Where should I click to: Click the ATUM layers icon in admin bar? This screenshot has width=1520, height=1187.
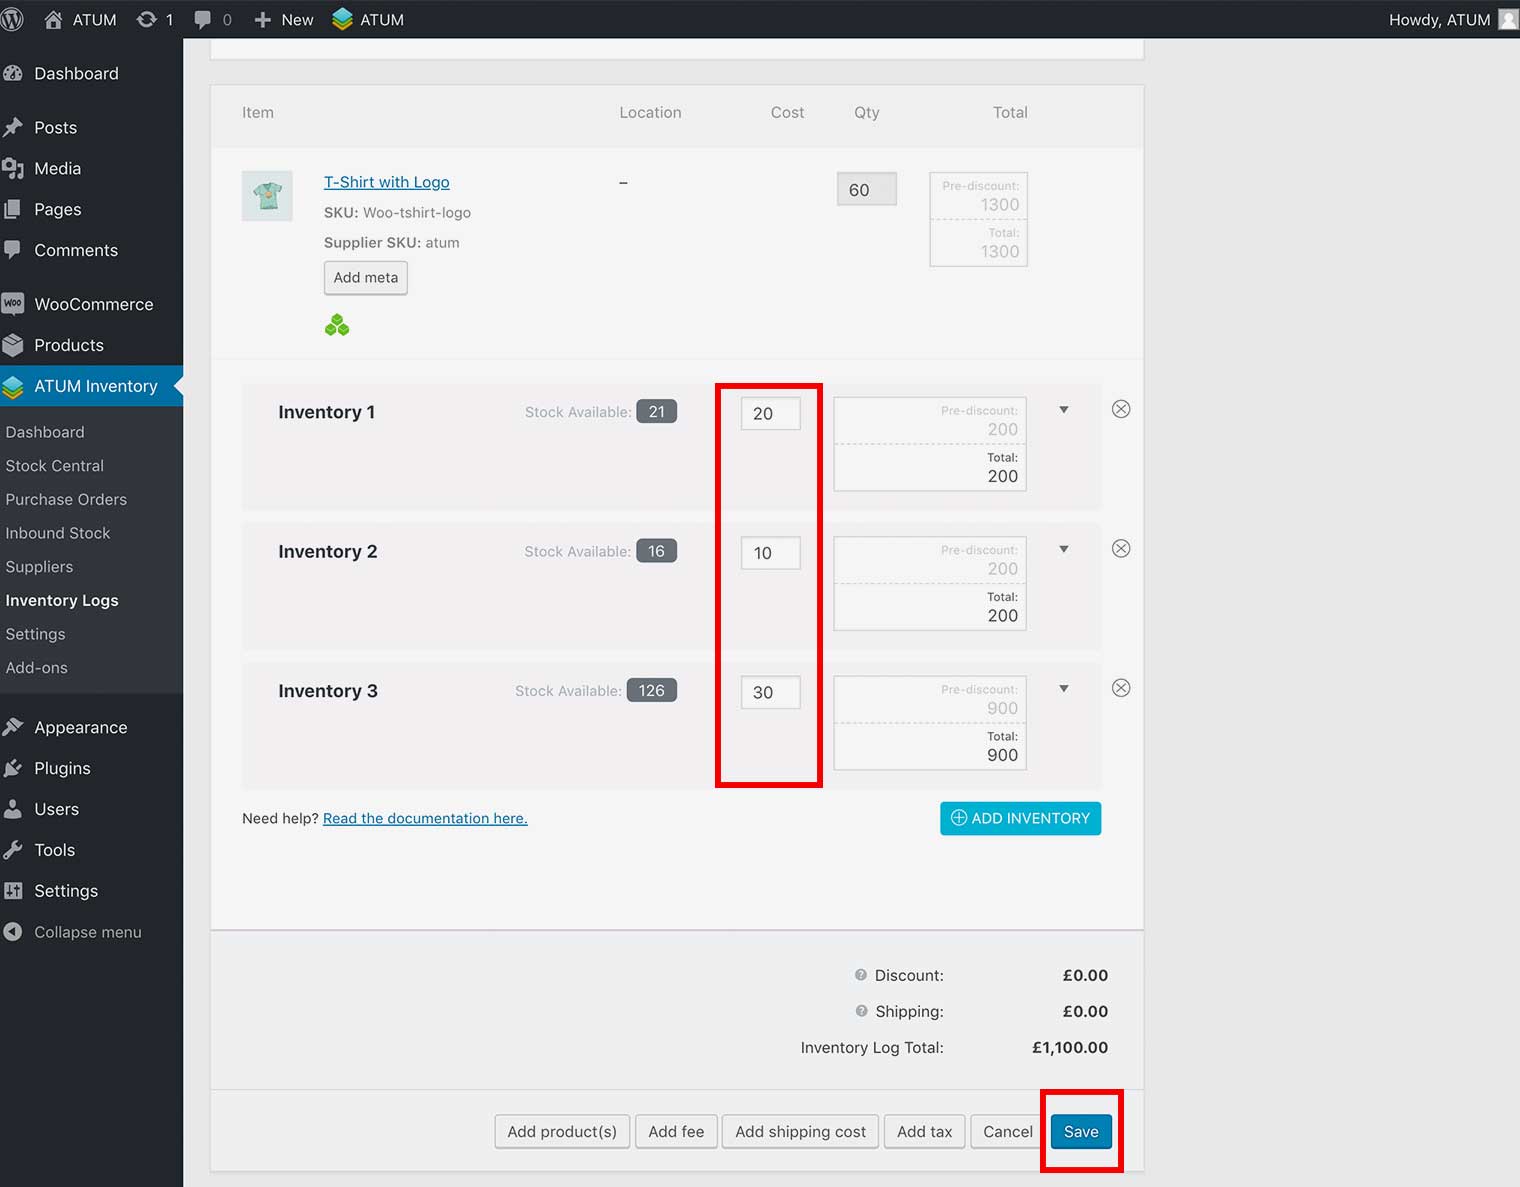pos(343,19)
